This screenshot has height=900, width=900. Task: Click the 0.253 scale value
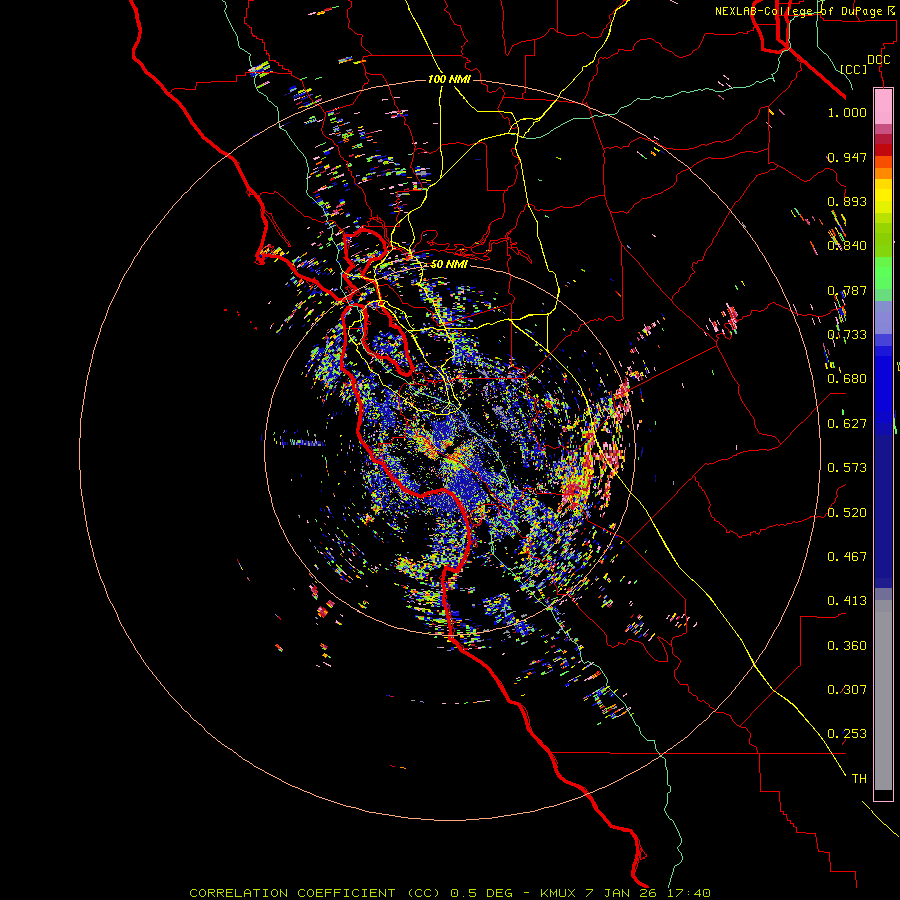847,734
